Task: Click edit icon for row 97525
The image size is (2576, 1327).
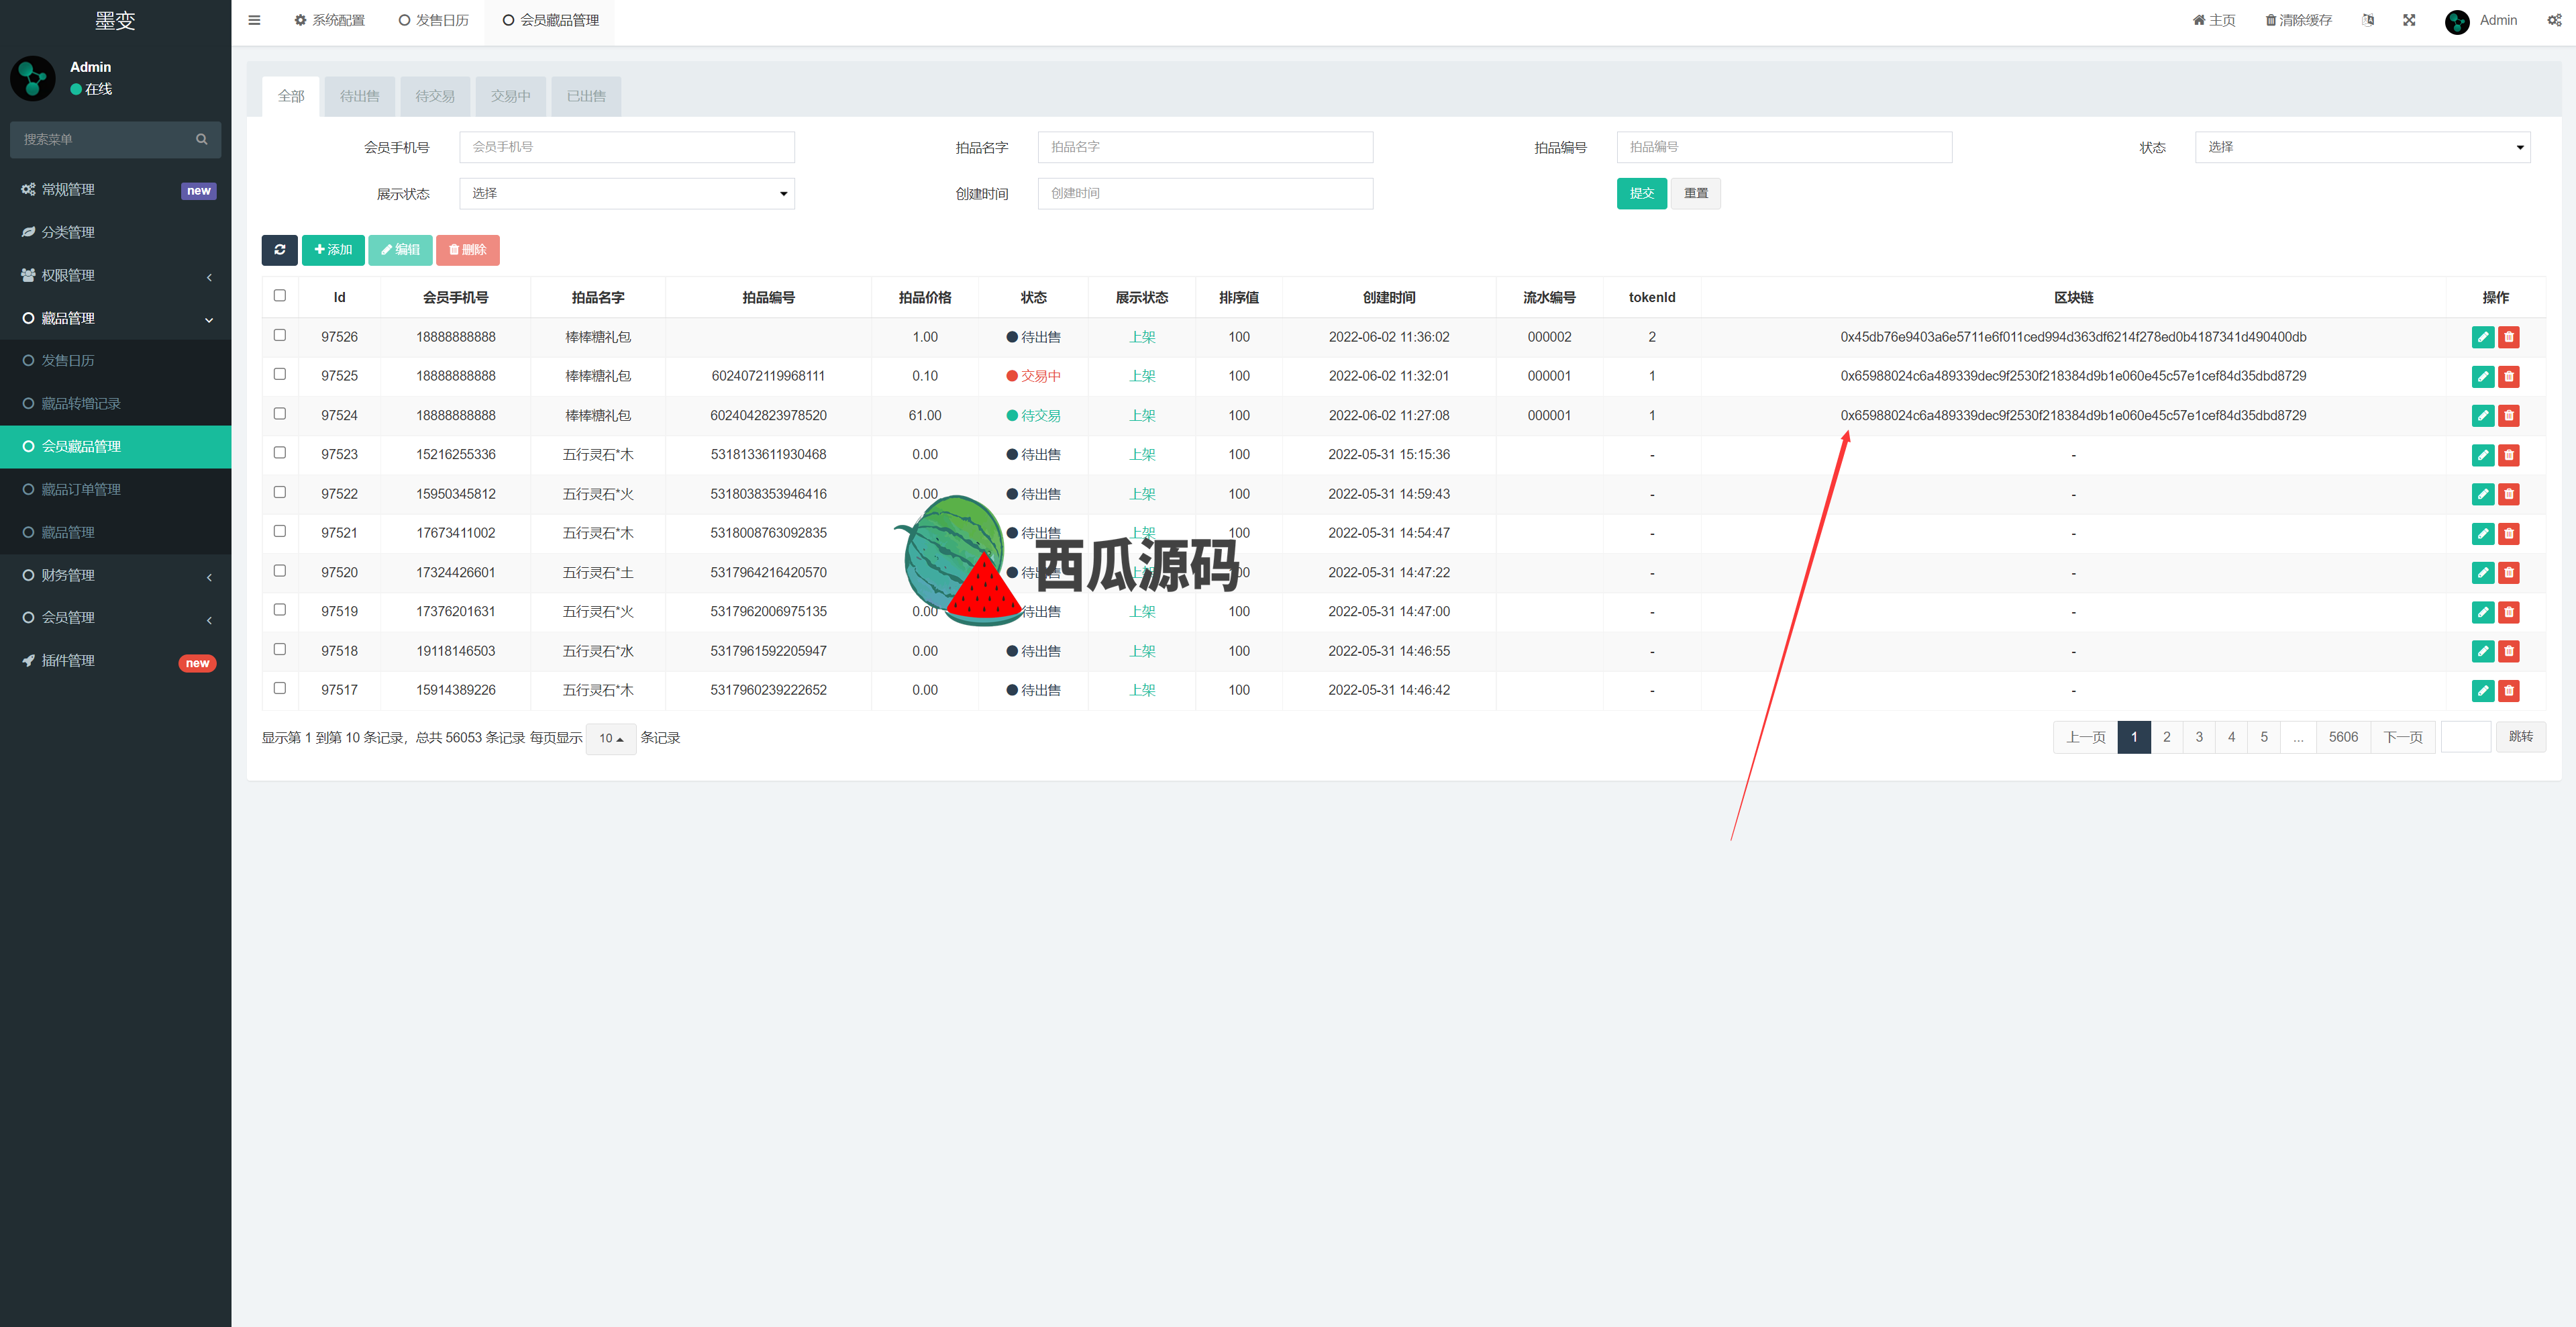Action: 2483,376
